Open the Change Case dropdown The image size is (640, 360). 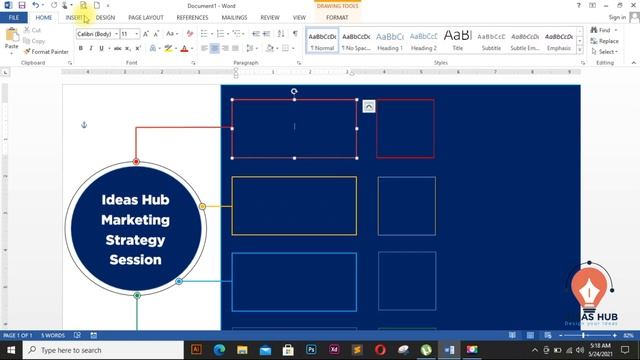tap(172, 34)
